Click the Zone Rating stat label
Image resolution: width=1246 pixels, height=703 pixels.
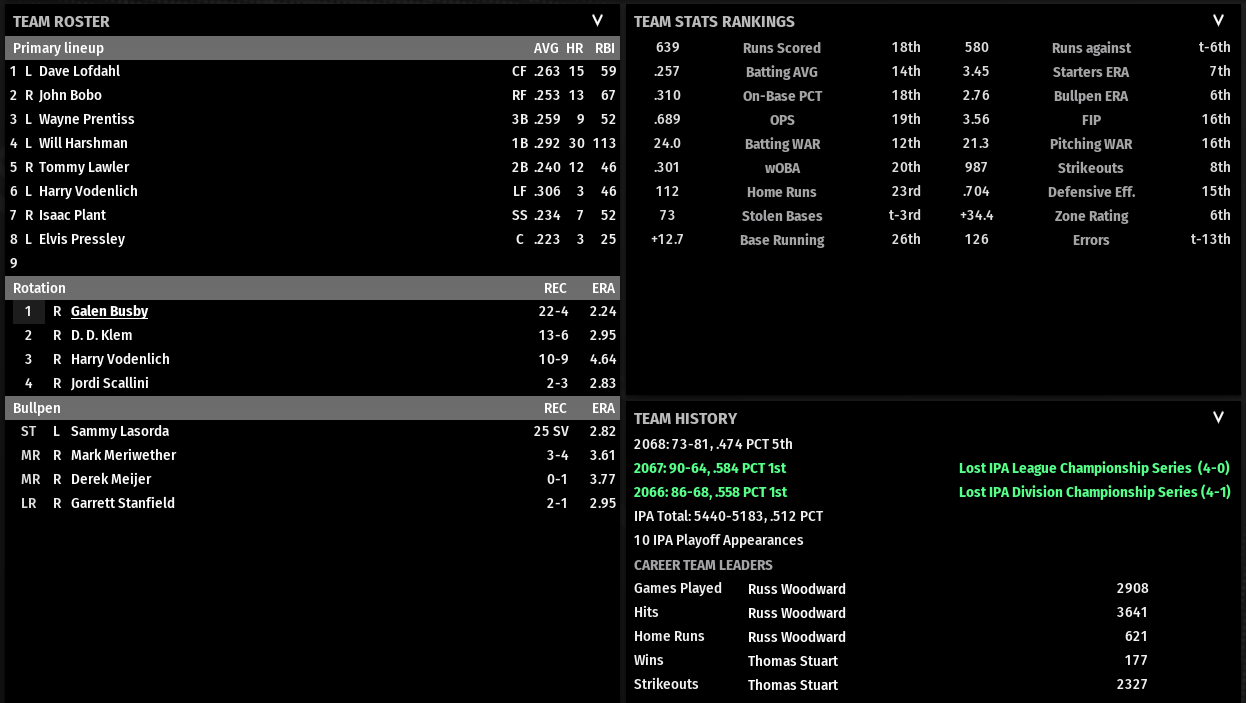coord(1091,216)
